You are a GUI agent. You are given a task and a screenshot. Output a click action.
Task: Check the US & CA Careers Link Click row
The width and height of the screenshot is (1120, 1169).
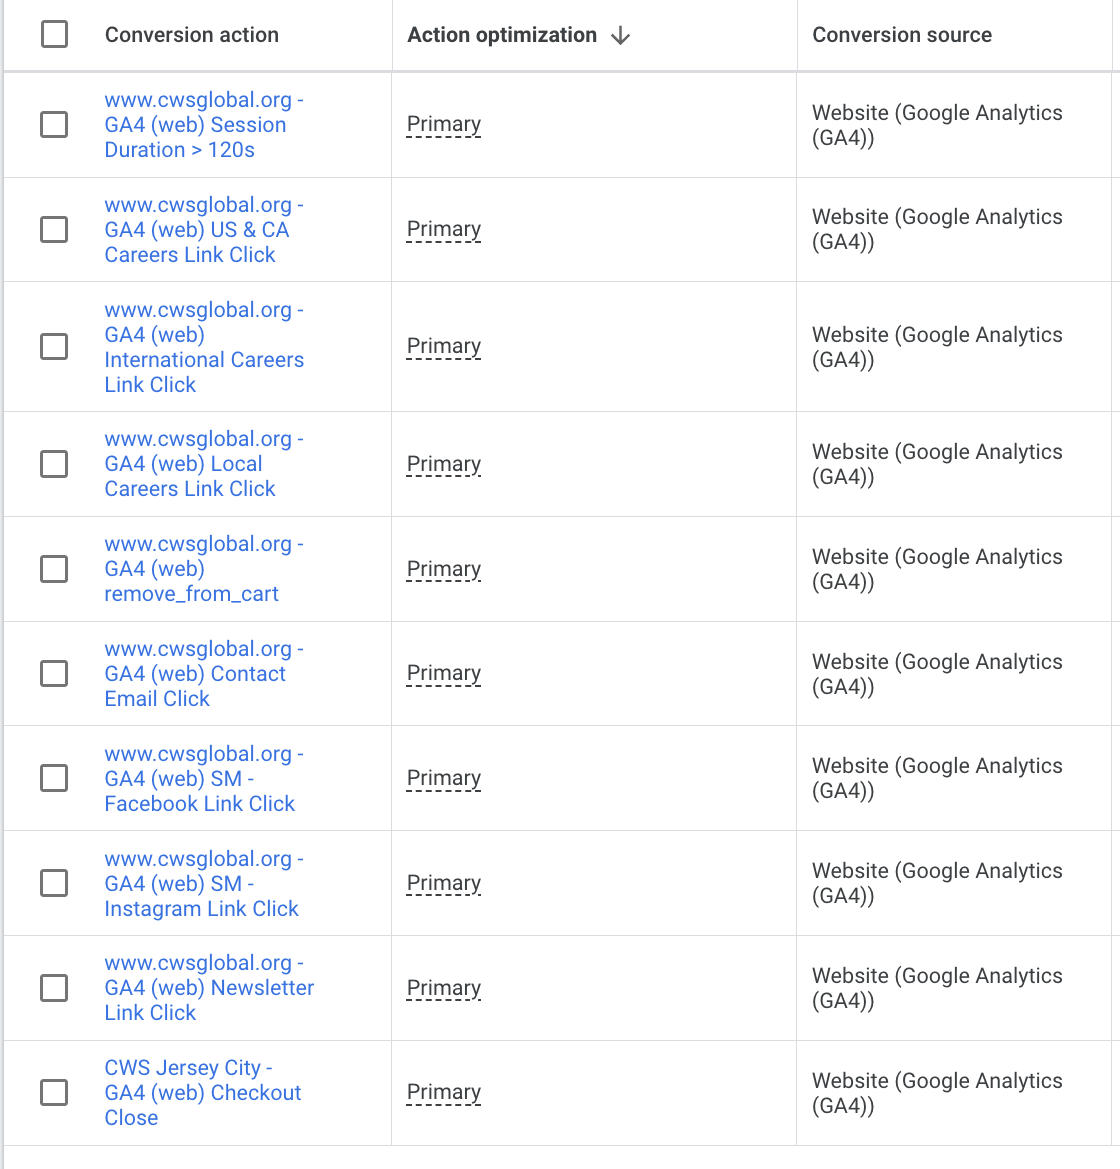(x=54, y=230)
